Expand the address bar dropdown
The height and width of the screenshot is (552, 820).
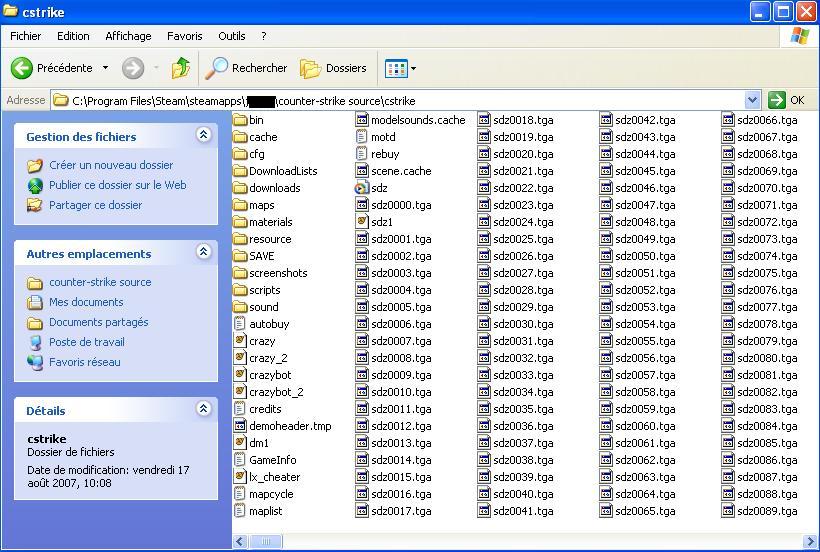coord(752,100)
